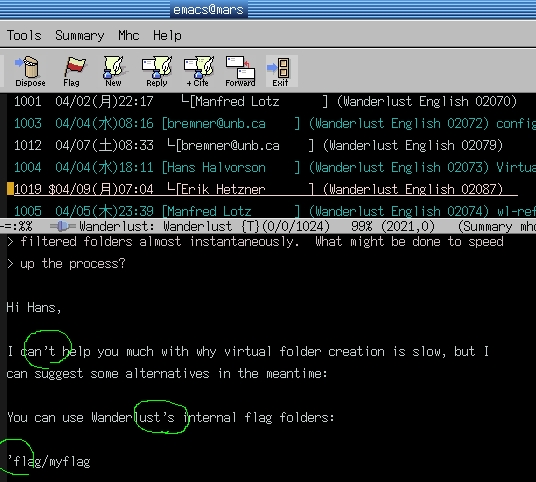Click the thread branch marker before Erik Hetzner

(171, 187)
